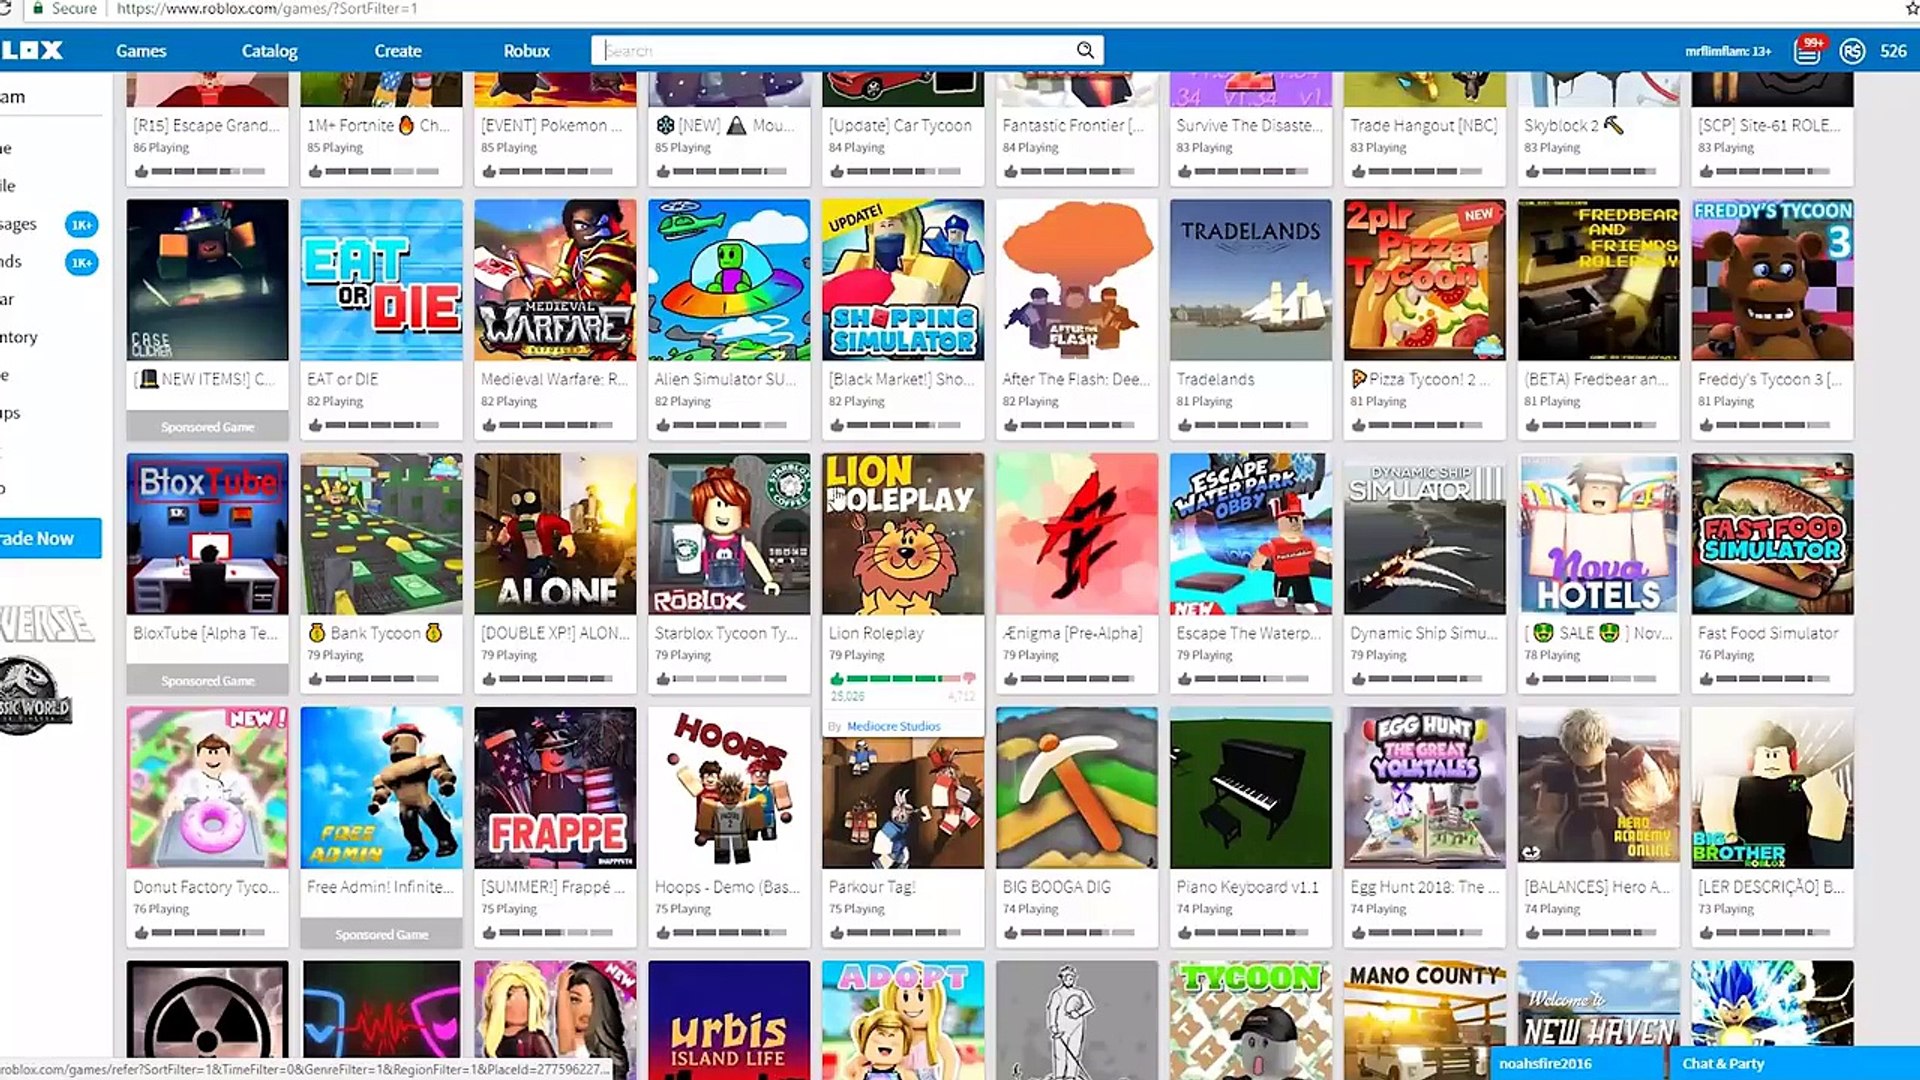Open the Tradelands game thumbnail
1920x1080 pixels.
click(x=1250, y=280)
